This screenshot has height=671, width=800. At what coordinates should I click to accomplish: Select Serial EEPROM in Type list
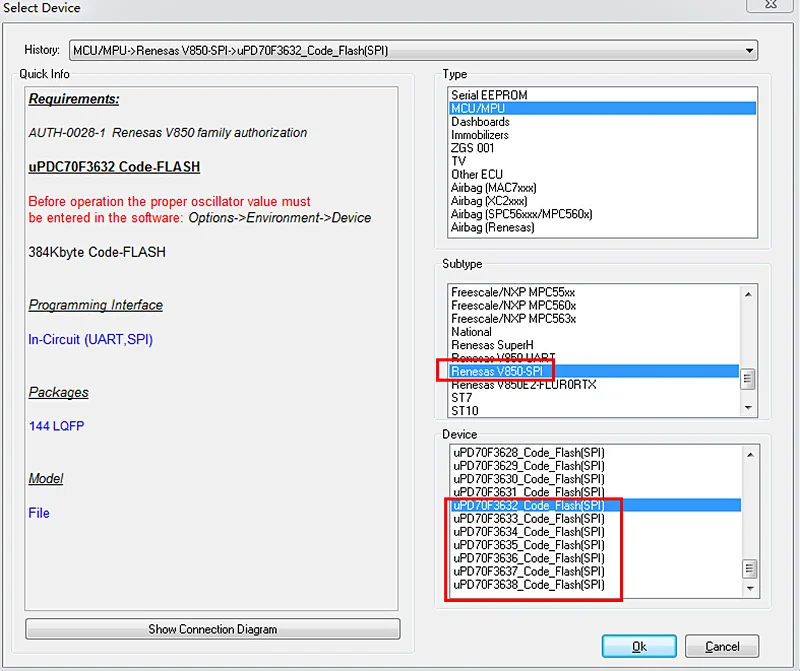tap(602, 95)
